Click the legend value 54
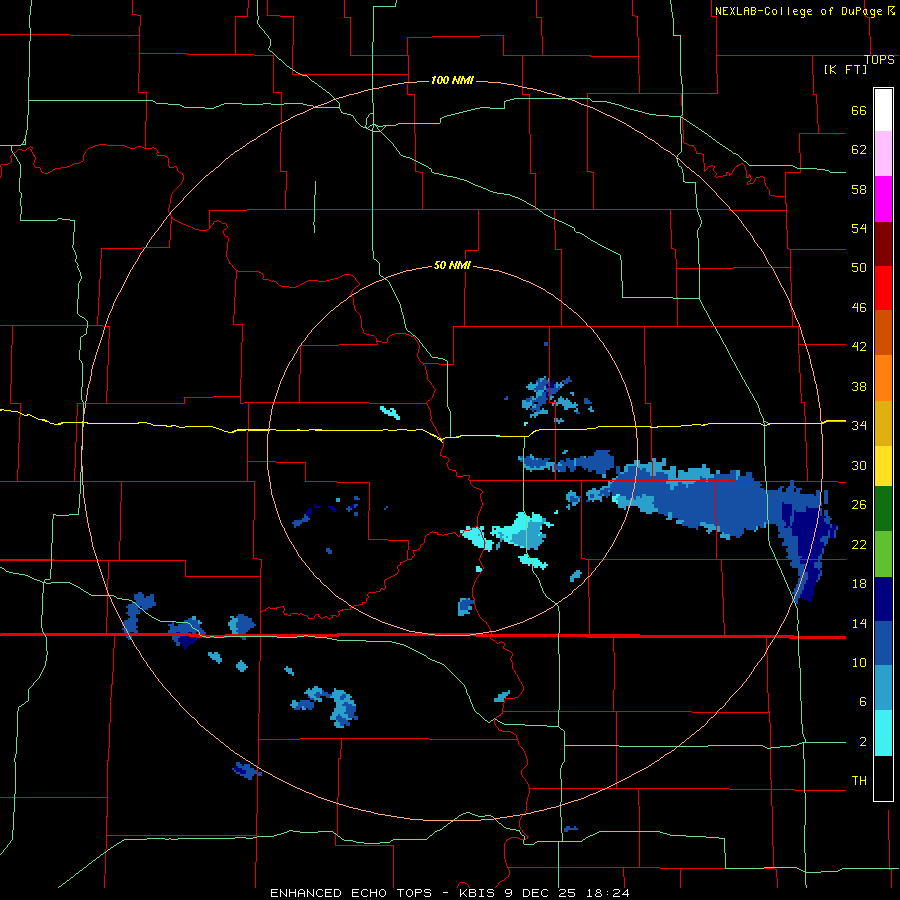Screen dimensions: 900x900 (859, 228)
